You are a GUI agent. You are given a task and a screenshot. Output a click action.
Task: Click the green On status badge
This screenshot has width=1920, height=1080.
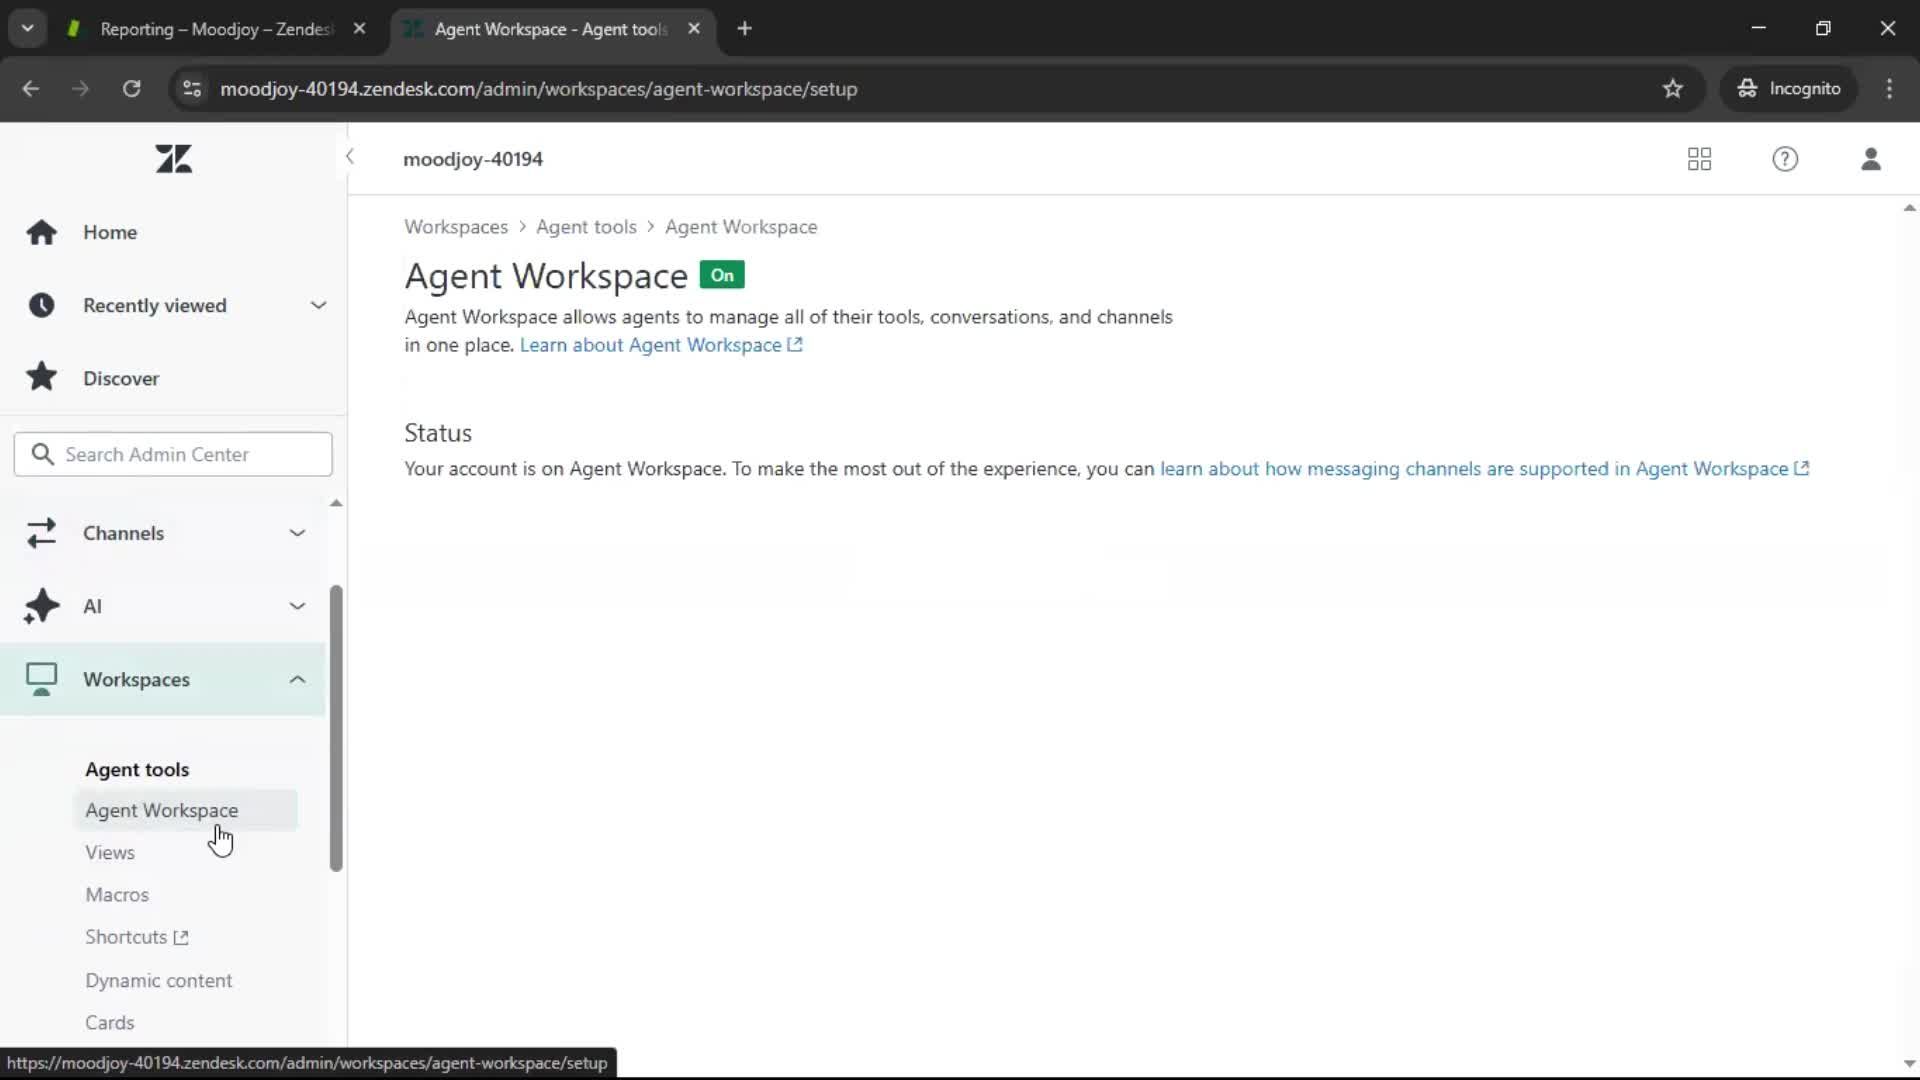722,275
